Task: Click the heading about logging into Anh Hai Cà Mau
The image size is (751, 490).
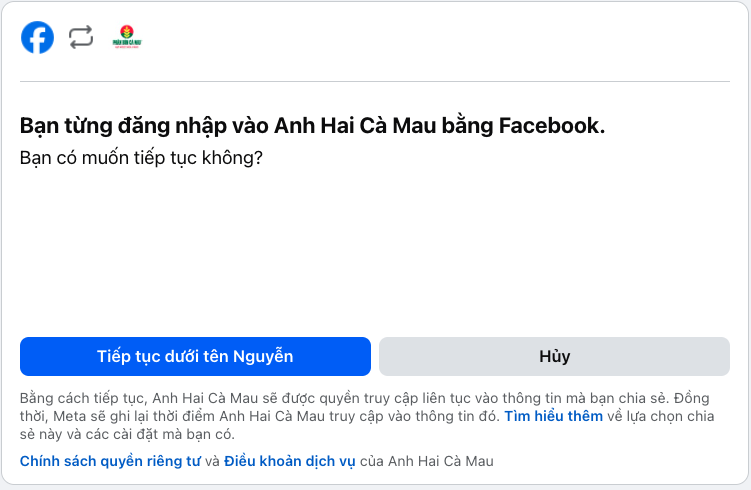Action: point(312,126)
